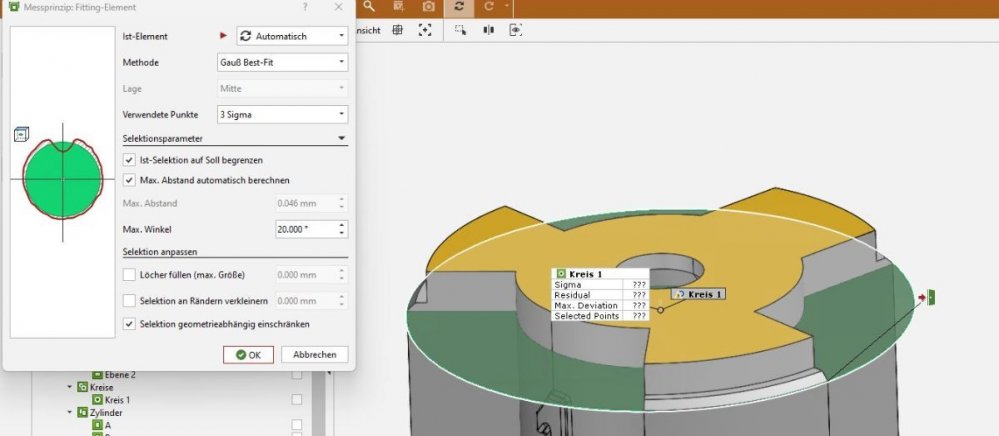The width and height of the screenshot is (999, 436).
Task: Click the OK button
Action: pyautogui.click(x=248, y=355)
